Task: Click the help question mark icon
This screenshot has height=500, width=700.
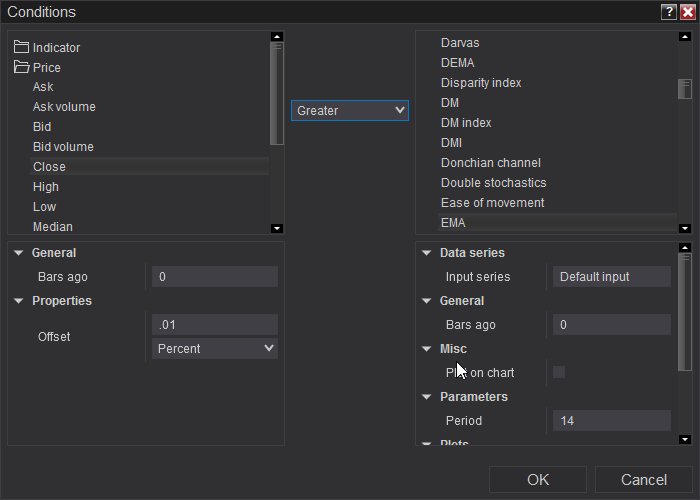Action: pos(668,12)
